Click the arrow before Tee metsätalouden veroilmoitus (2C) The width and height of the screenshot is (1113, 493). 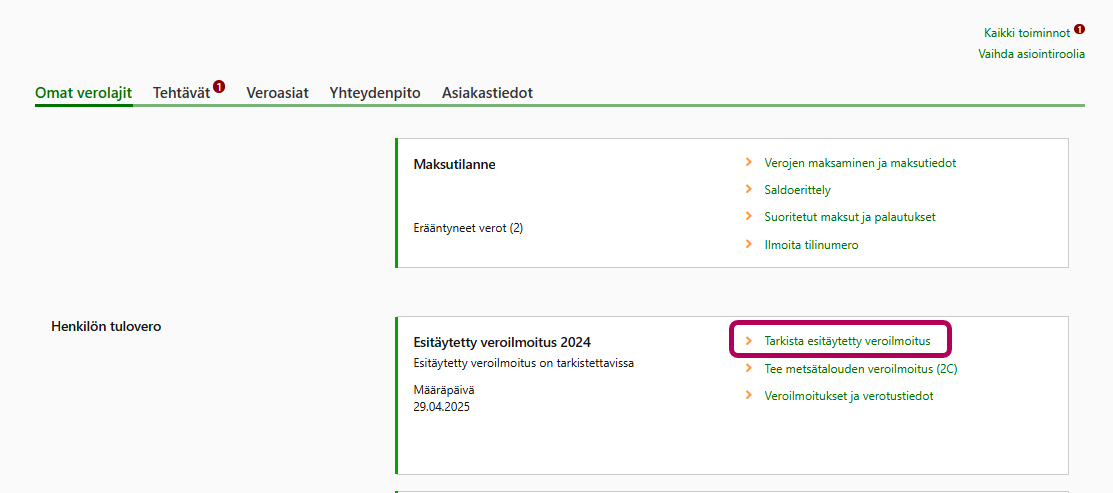pos(749,368)
